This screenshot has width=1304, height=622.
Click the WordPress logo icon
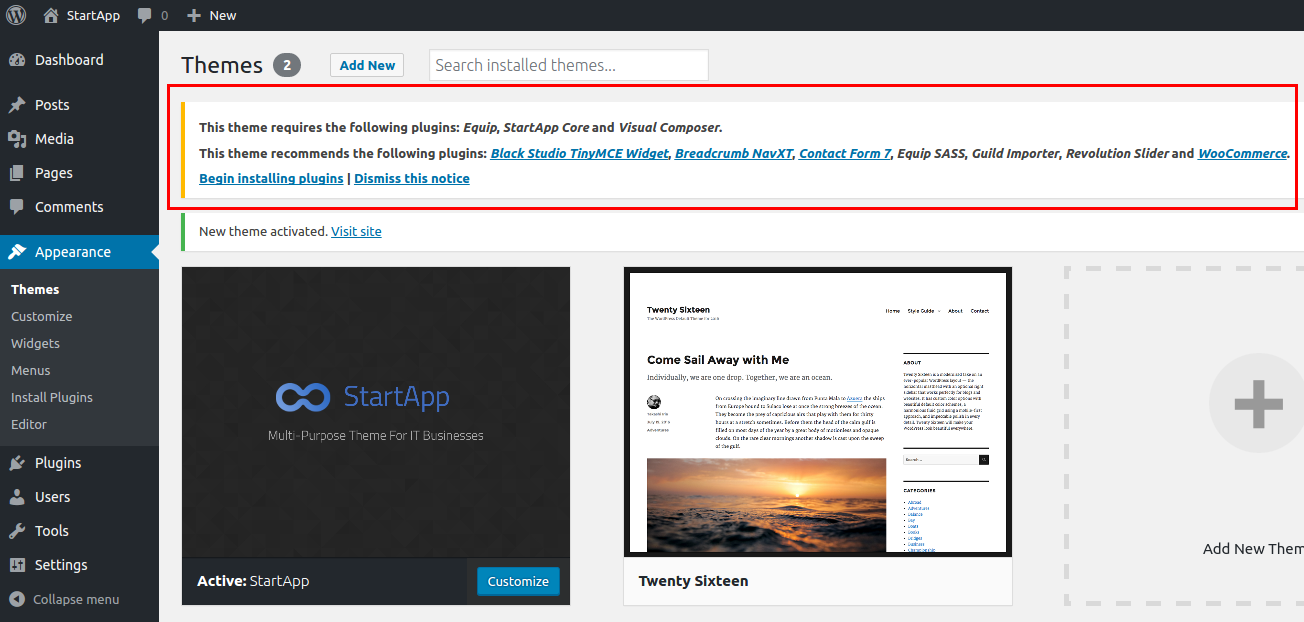(x=16, y=15)
